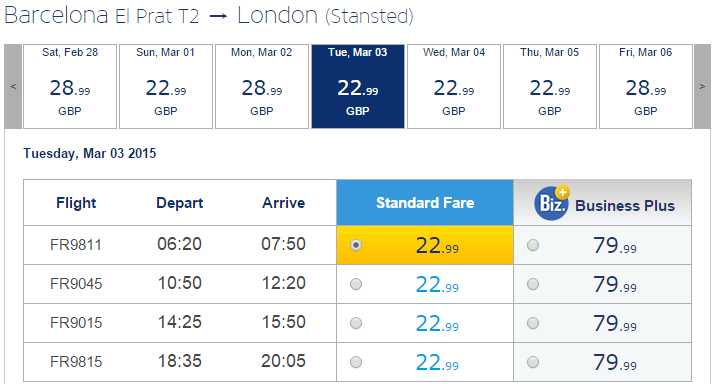
Task: Switch to Sat, Feb 28 date tab
Action: tap(70, 86)
